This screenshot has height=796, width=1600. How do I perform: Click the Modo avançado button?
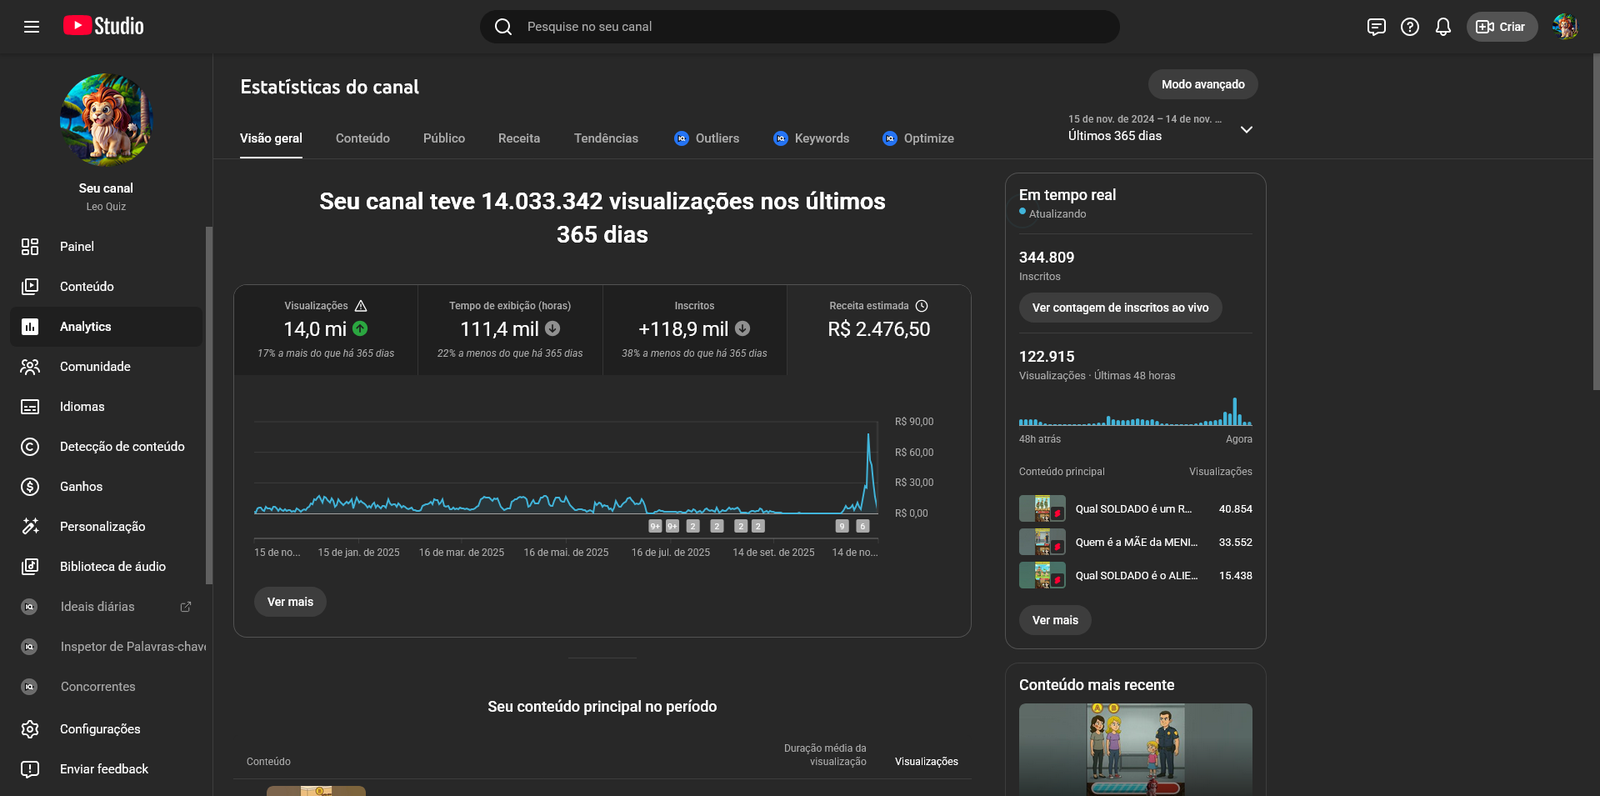point(1202,85)
